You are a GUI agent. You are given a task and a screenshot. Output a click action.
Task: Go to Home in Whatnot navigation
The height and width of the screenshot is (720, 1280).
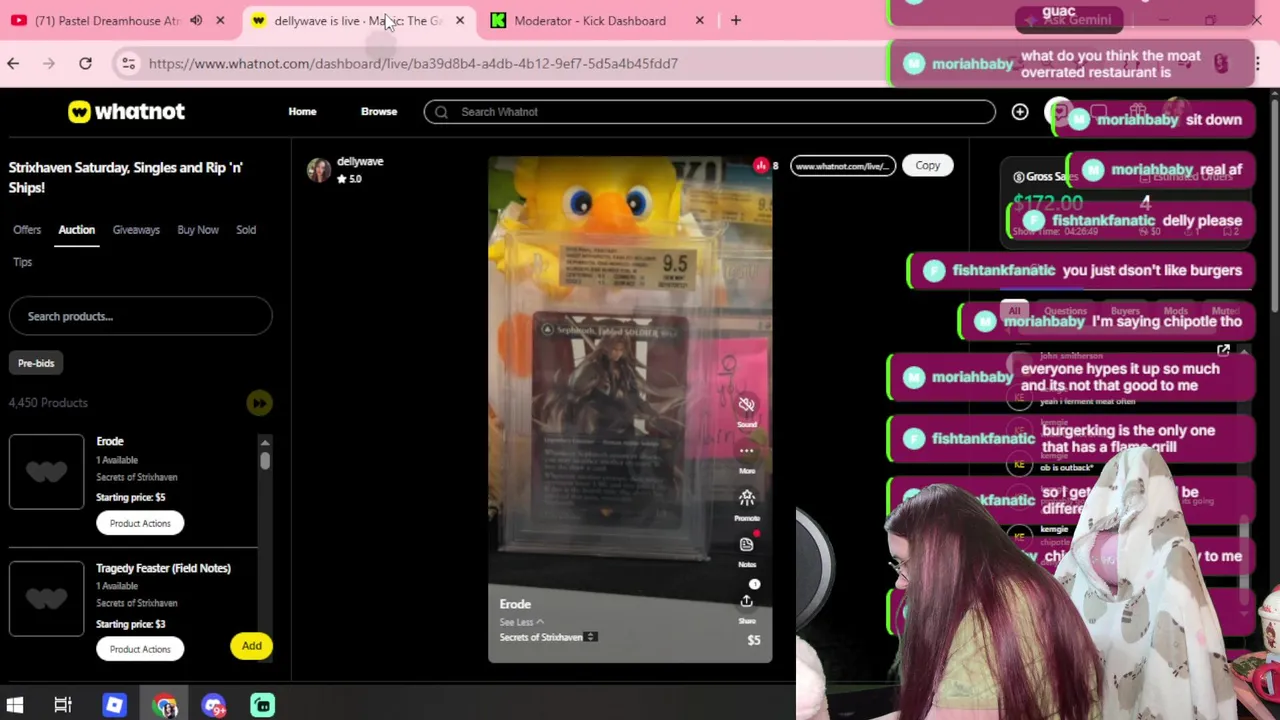302,112
